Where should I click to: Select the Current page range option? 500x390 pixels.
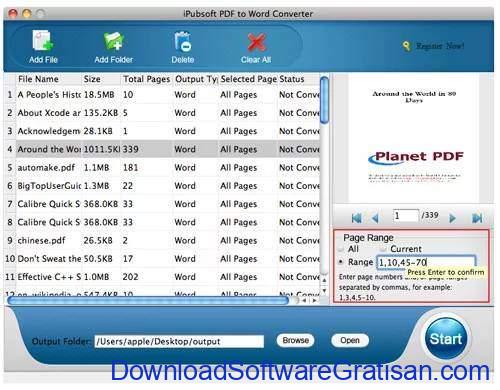[383, 249]
